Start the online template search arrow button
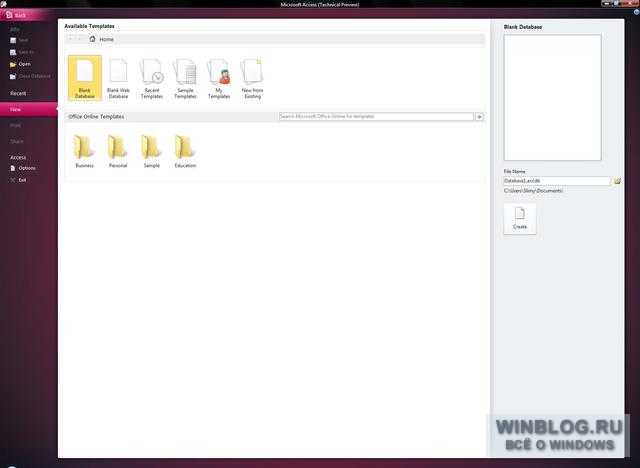Viewport: 640px width, 468px height. (x=480, y=117)
